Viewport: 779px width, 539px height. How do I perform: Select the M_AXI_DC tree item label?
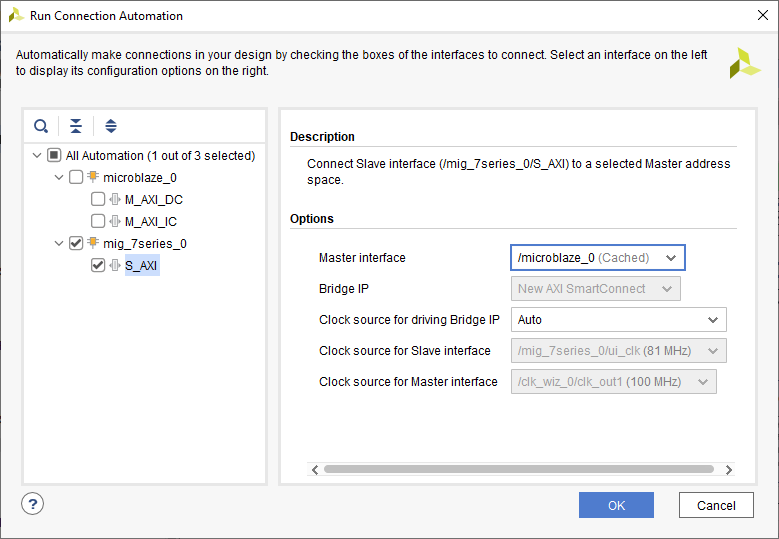click(154, 200)
